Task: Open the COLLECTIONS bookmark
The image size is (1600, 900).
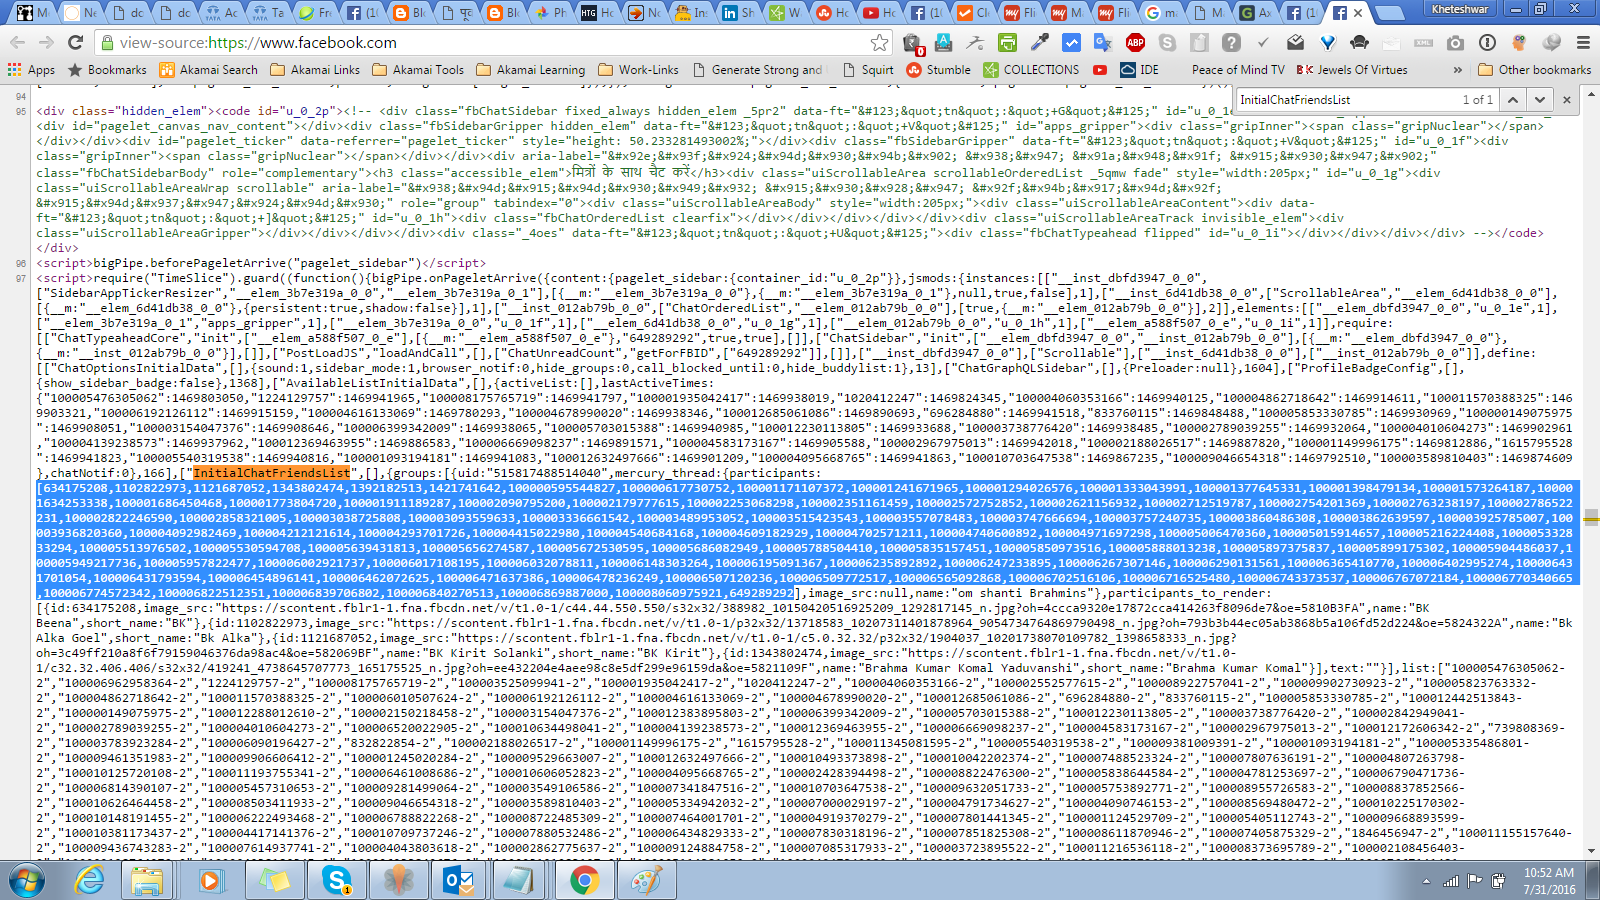Action: [1031, 70]
